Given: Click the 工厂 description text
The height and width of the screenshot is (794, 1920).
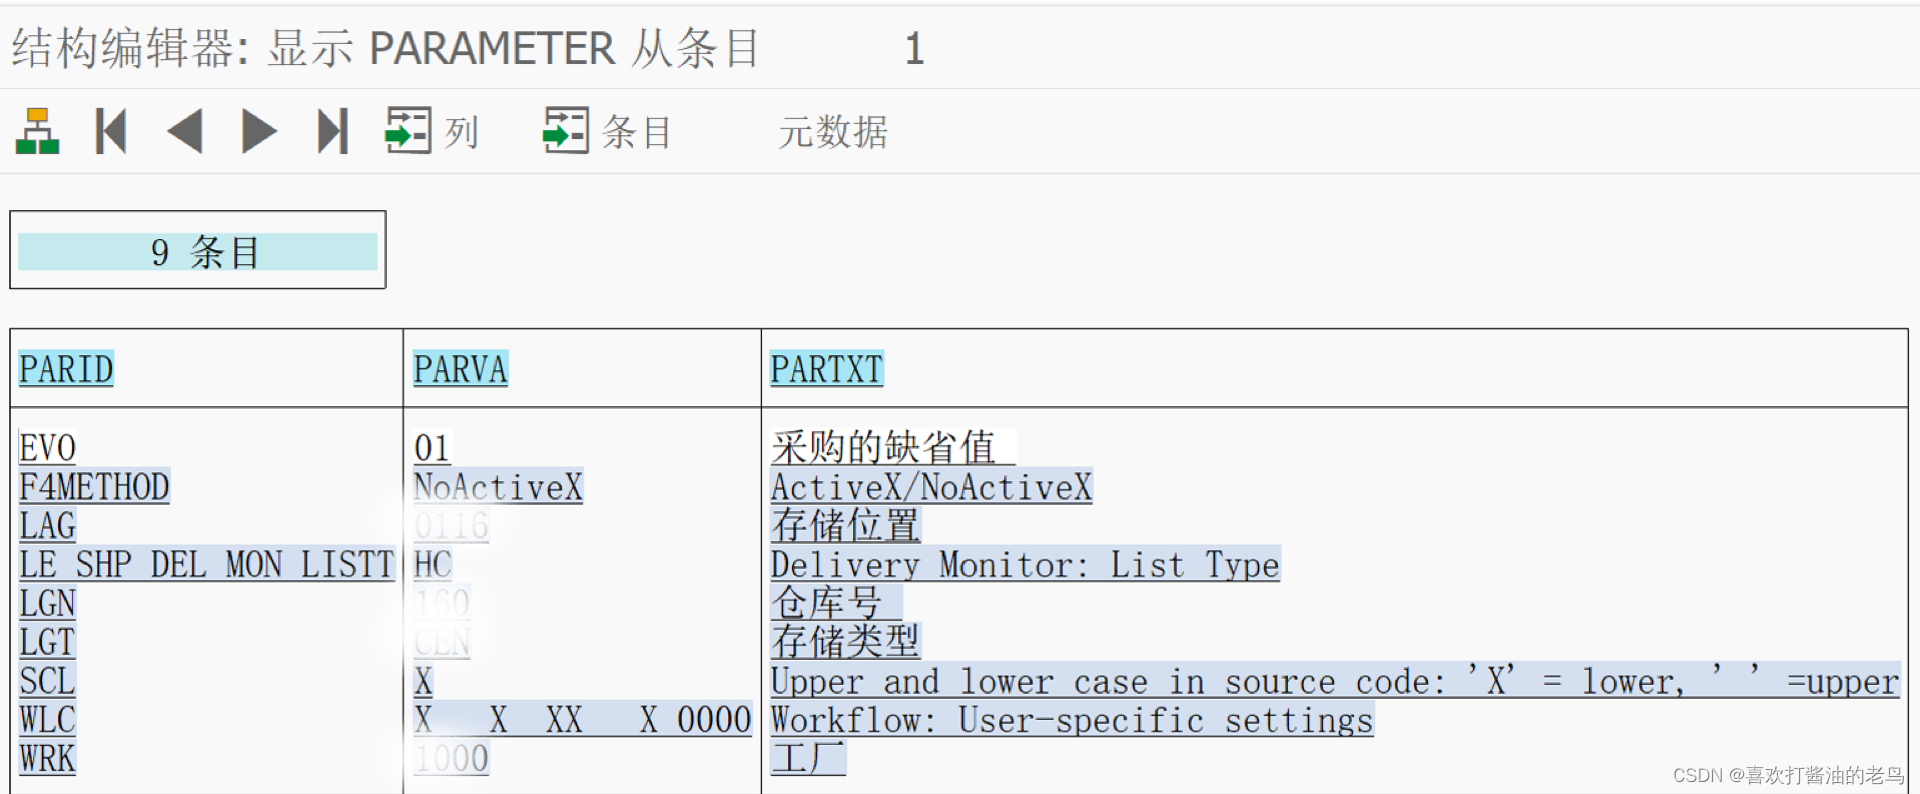Looking at the screenshot, I should pyautogui.click(x=808, y=759).
